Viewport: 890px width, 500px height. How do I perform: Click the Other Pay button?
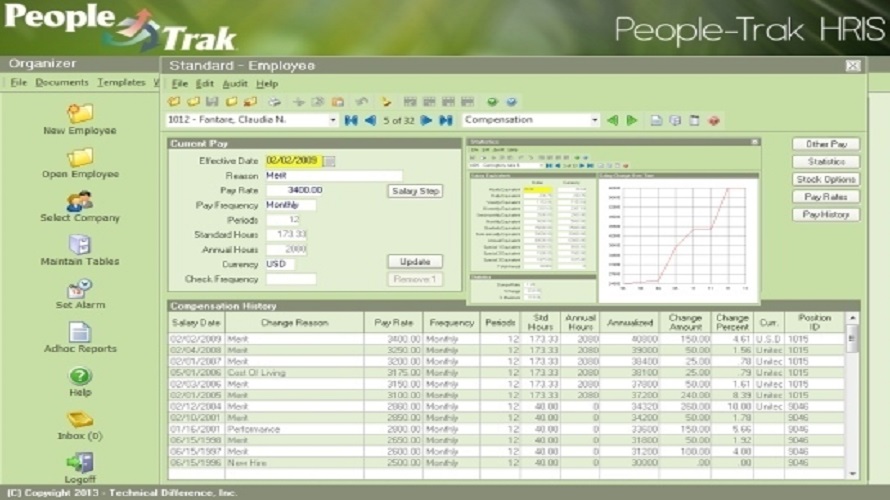coord(826,144)
